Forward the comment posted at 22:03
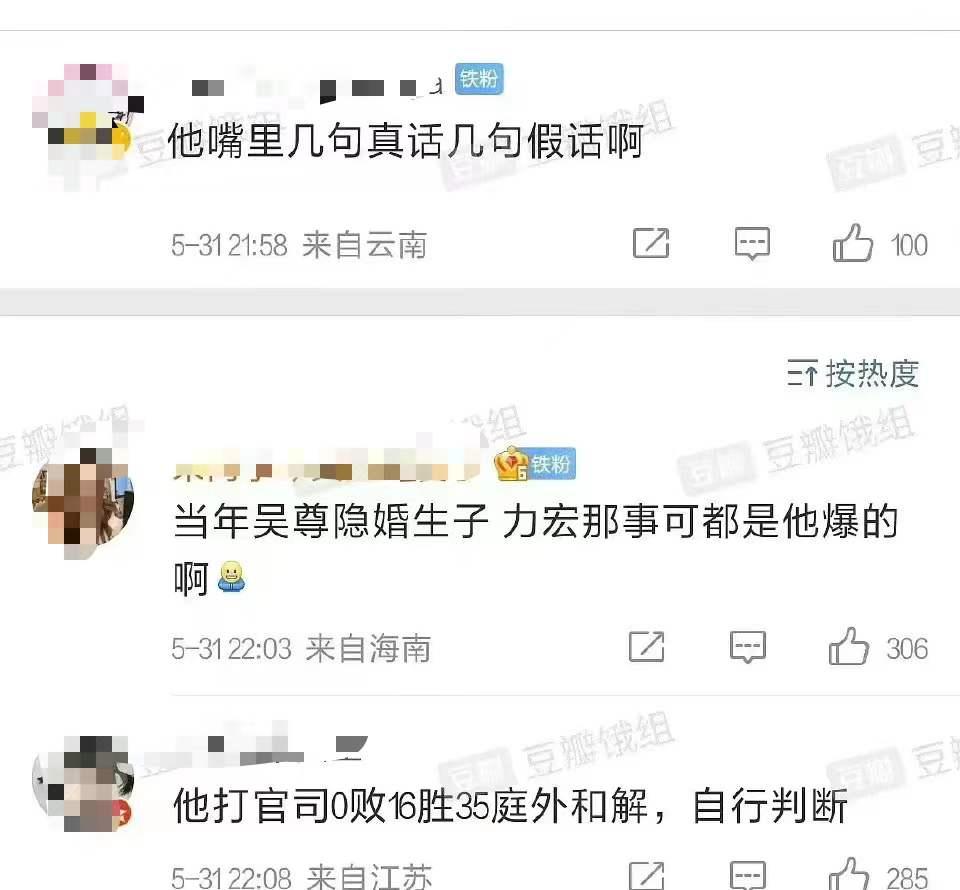Viewport: 960px width, 890px height. (x=647, y=646)
